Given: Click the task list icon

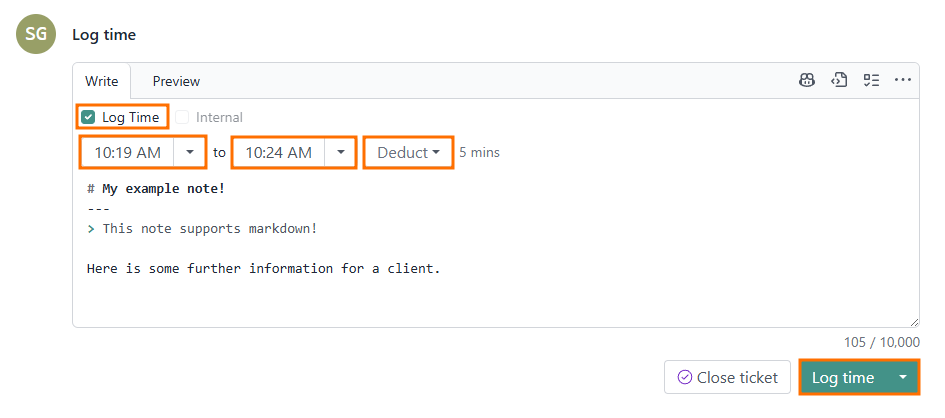Looking at the screenshot, I should click(x=871, y=81).
